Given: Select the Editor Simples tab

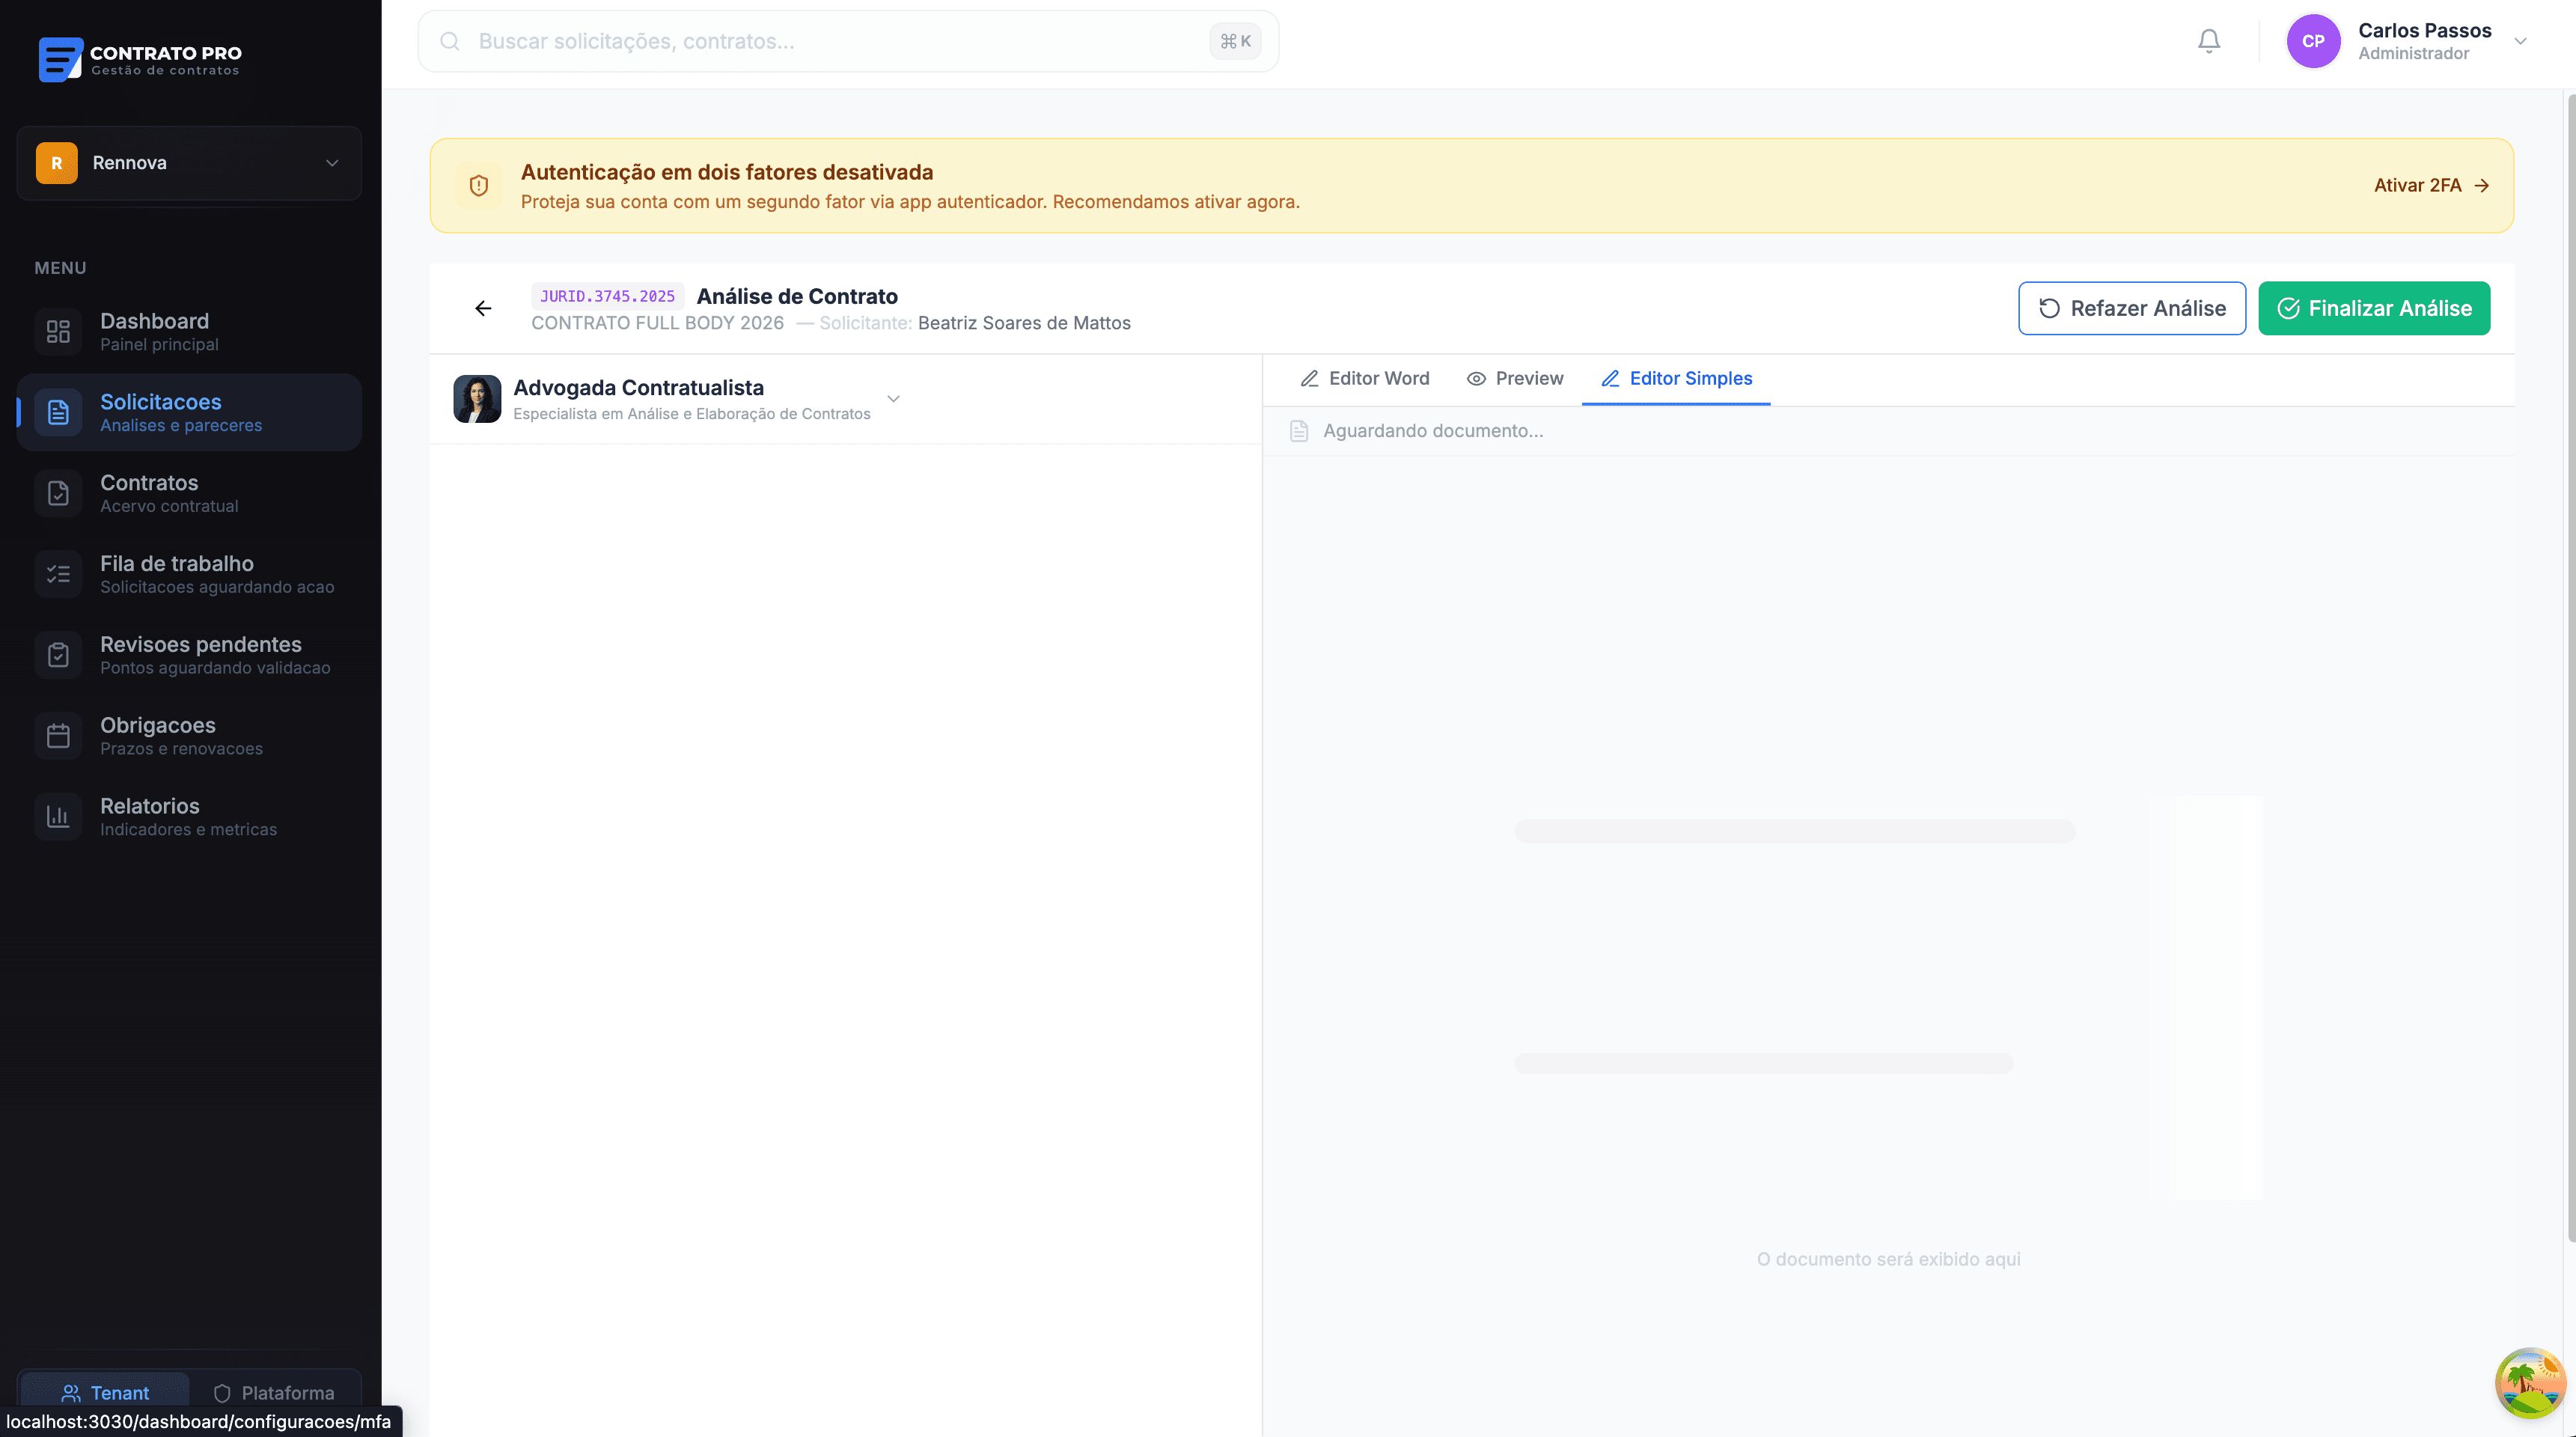Looking at the screenshot, I should point(1676,378).
